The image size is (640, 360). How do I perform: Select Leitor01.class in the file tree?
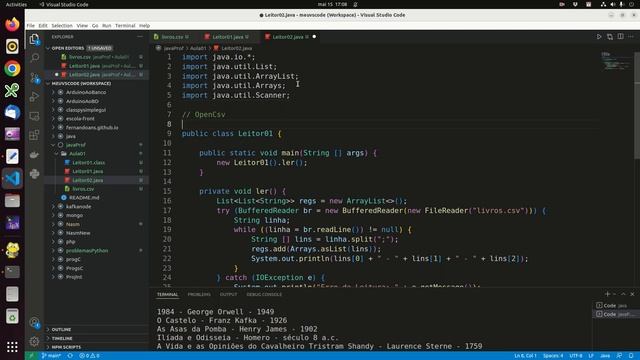(x=88, y=162)
